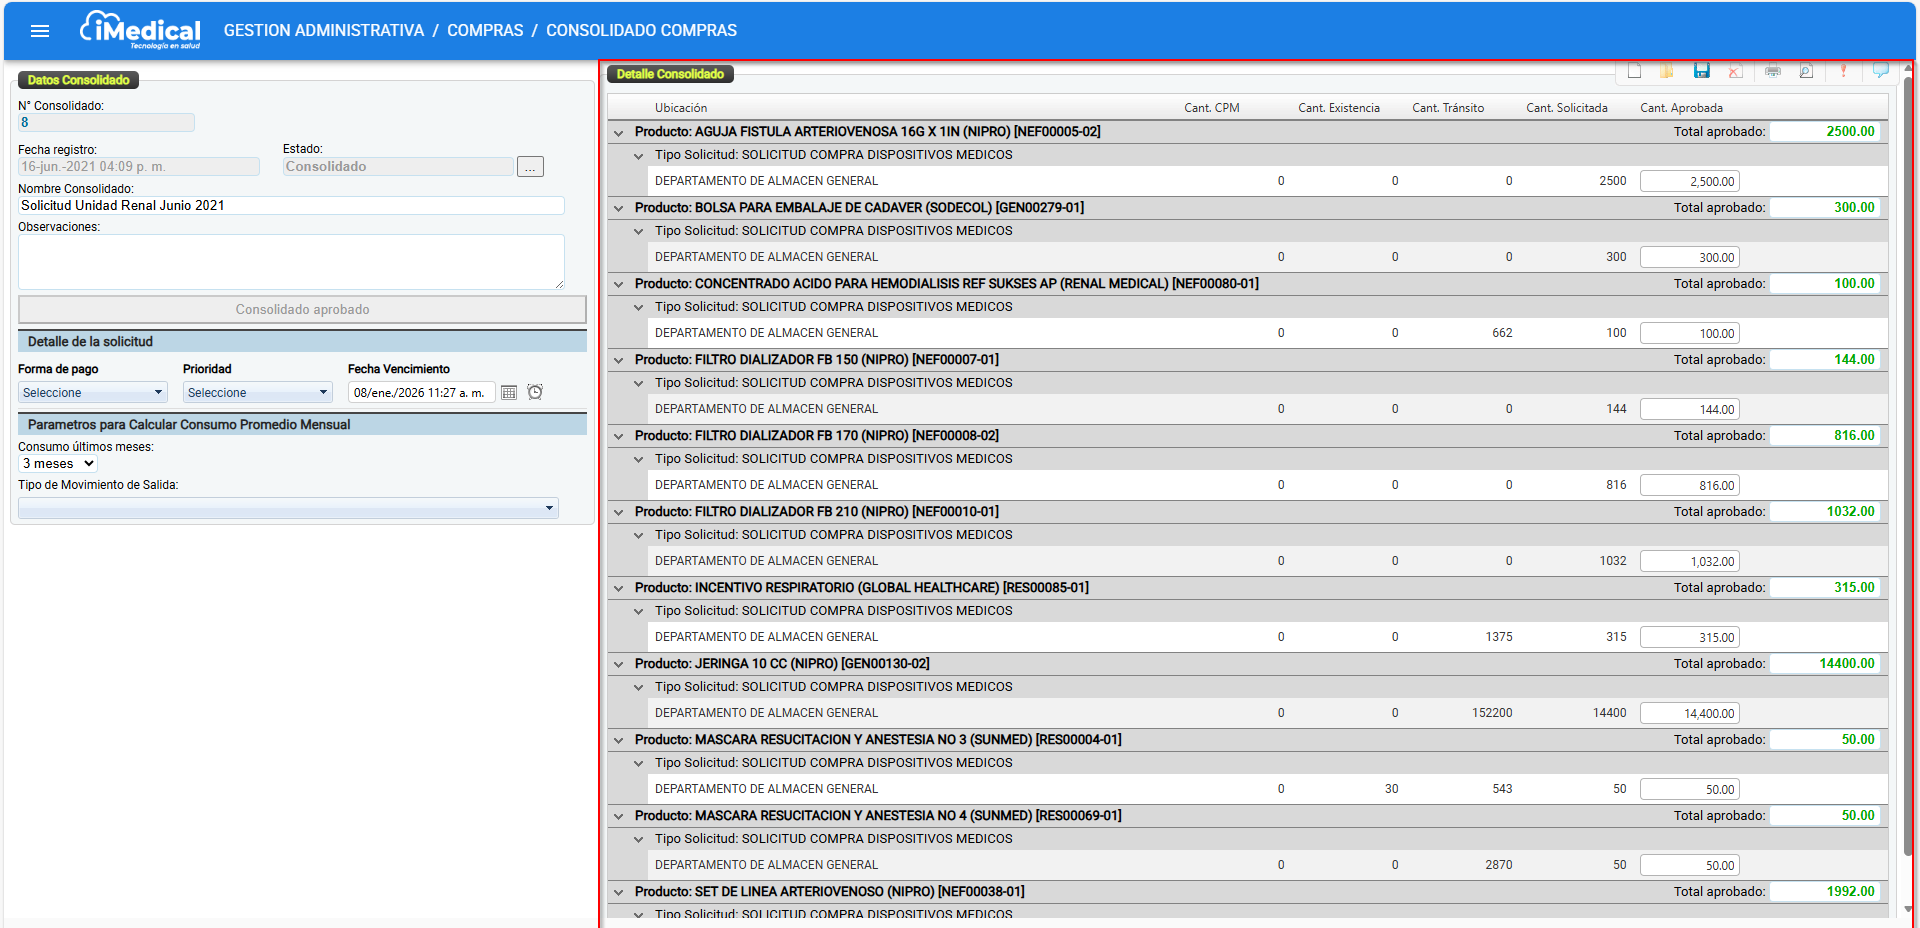Viewport: 1920px width, 928px height.
Task: Open the calendar picker for Fecha Vencimiento
Action: point(509,392)
